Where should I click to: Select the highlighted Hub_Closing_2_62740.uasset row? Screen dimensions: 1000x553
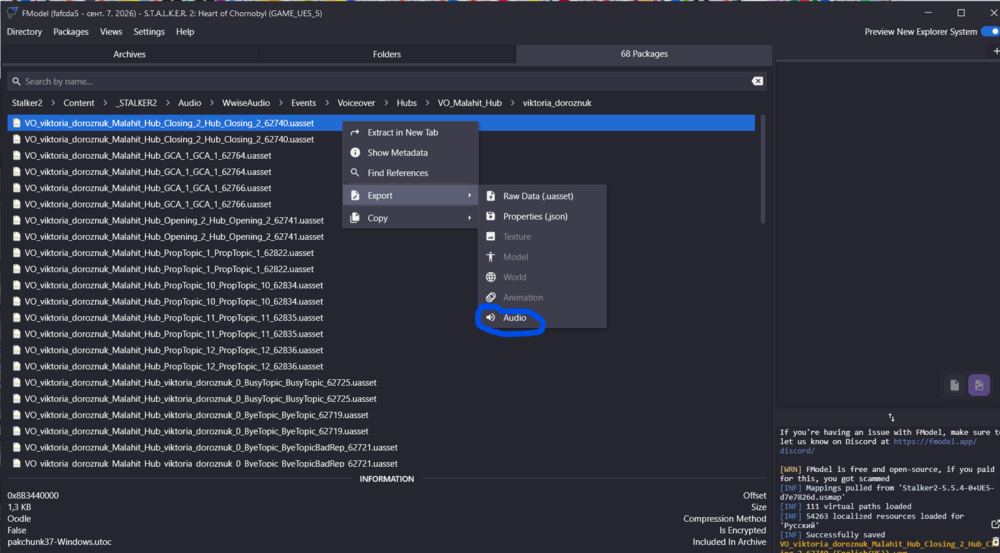tap(381, 123)
